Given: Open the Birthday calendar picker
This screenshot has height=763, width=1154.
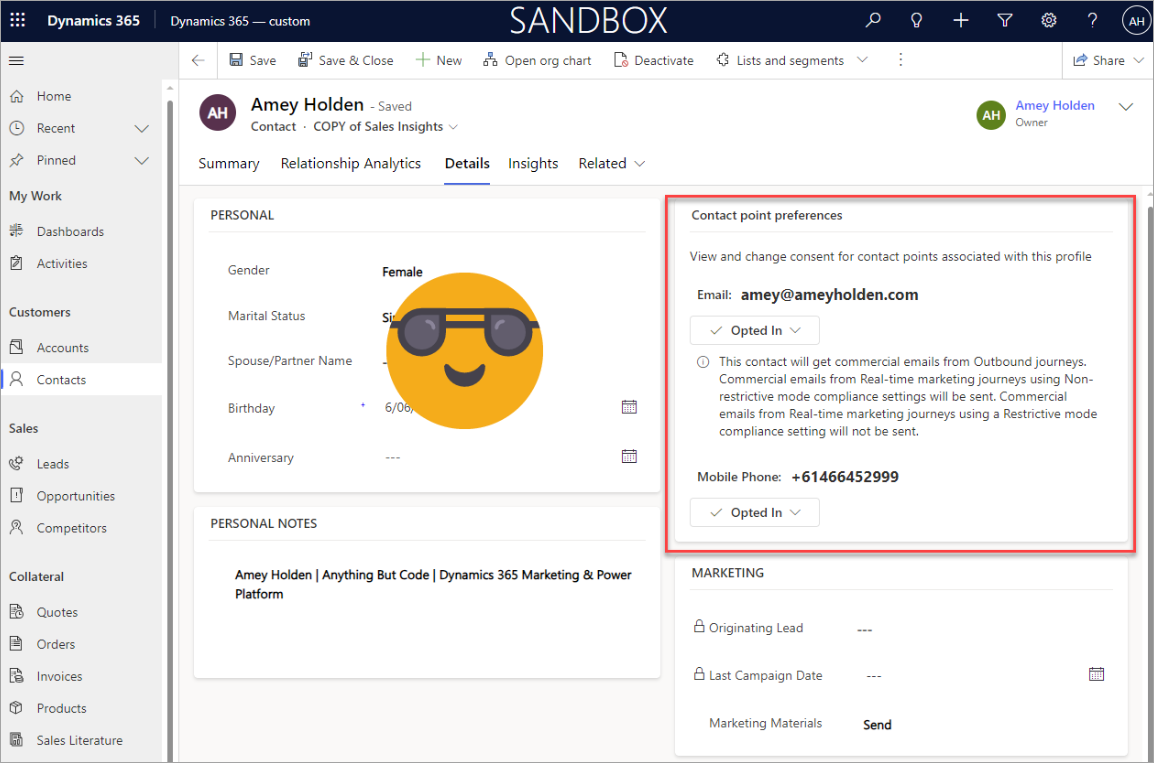Looking at the screenshot, I should tap(629, 407).
